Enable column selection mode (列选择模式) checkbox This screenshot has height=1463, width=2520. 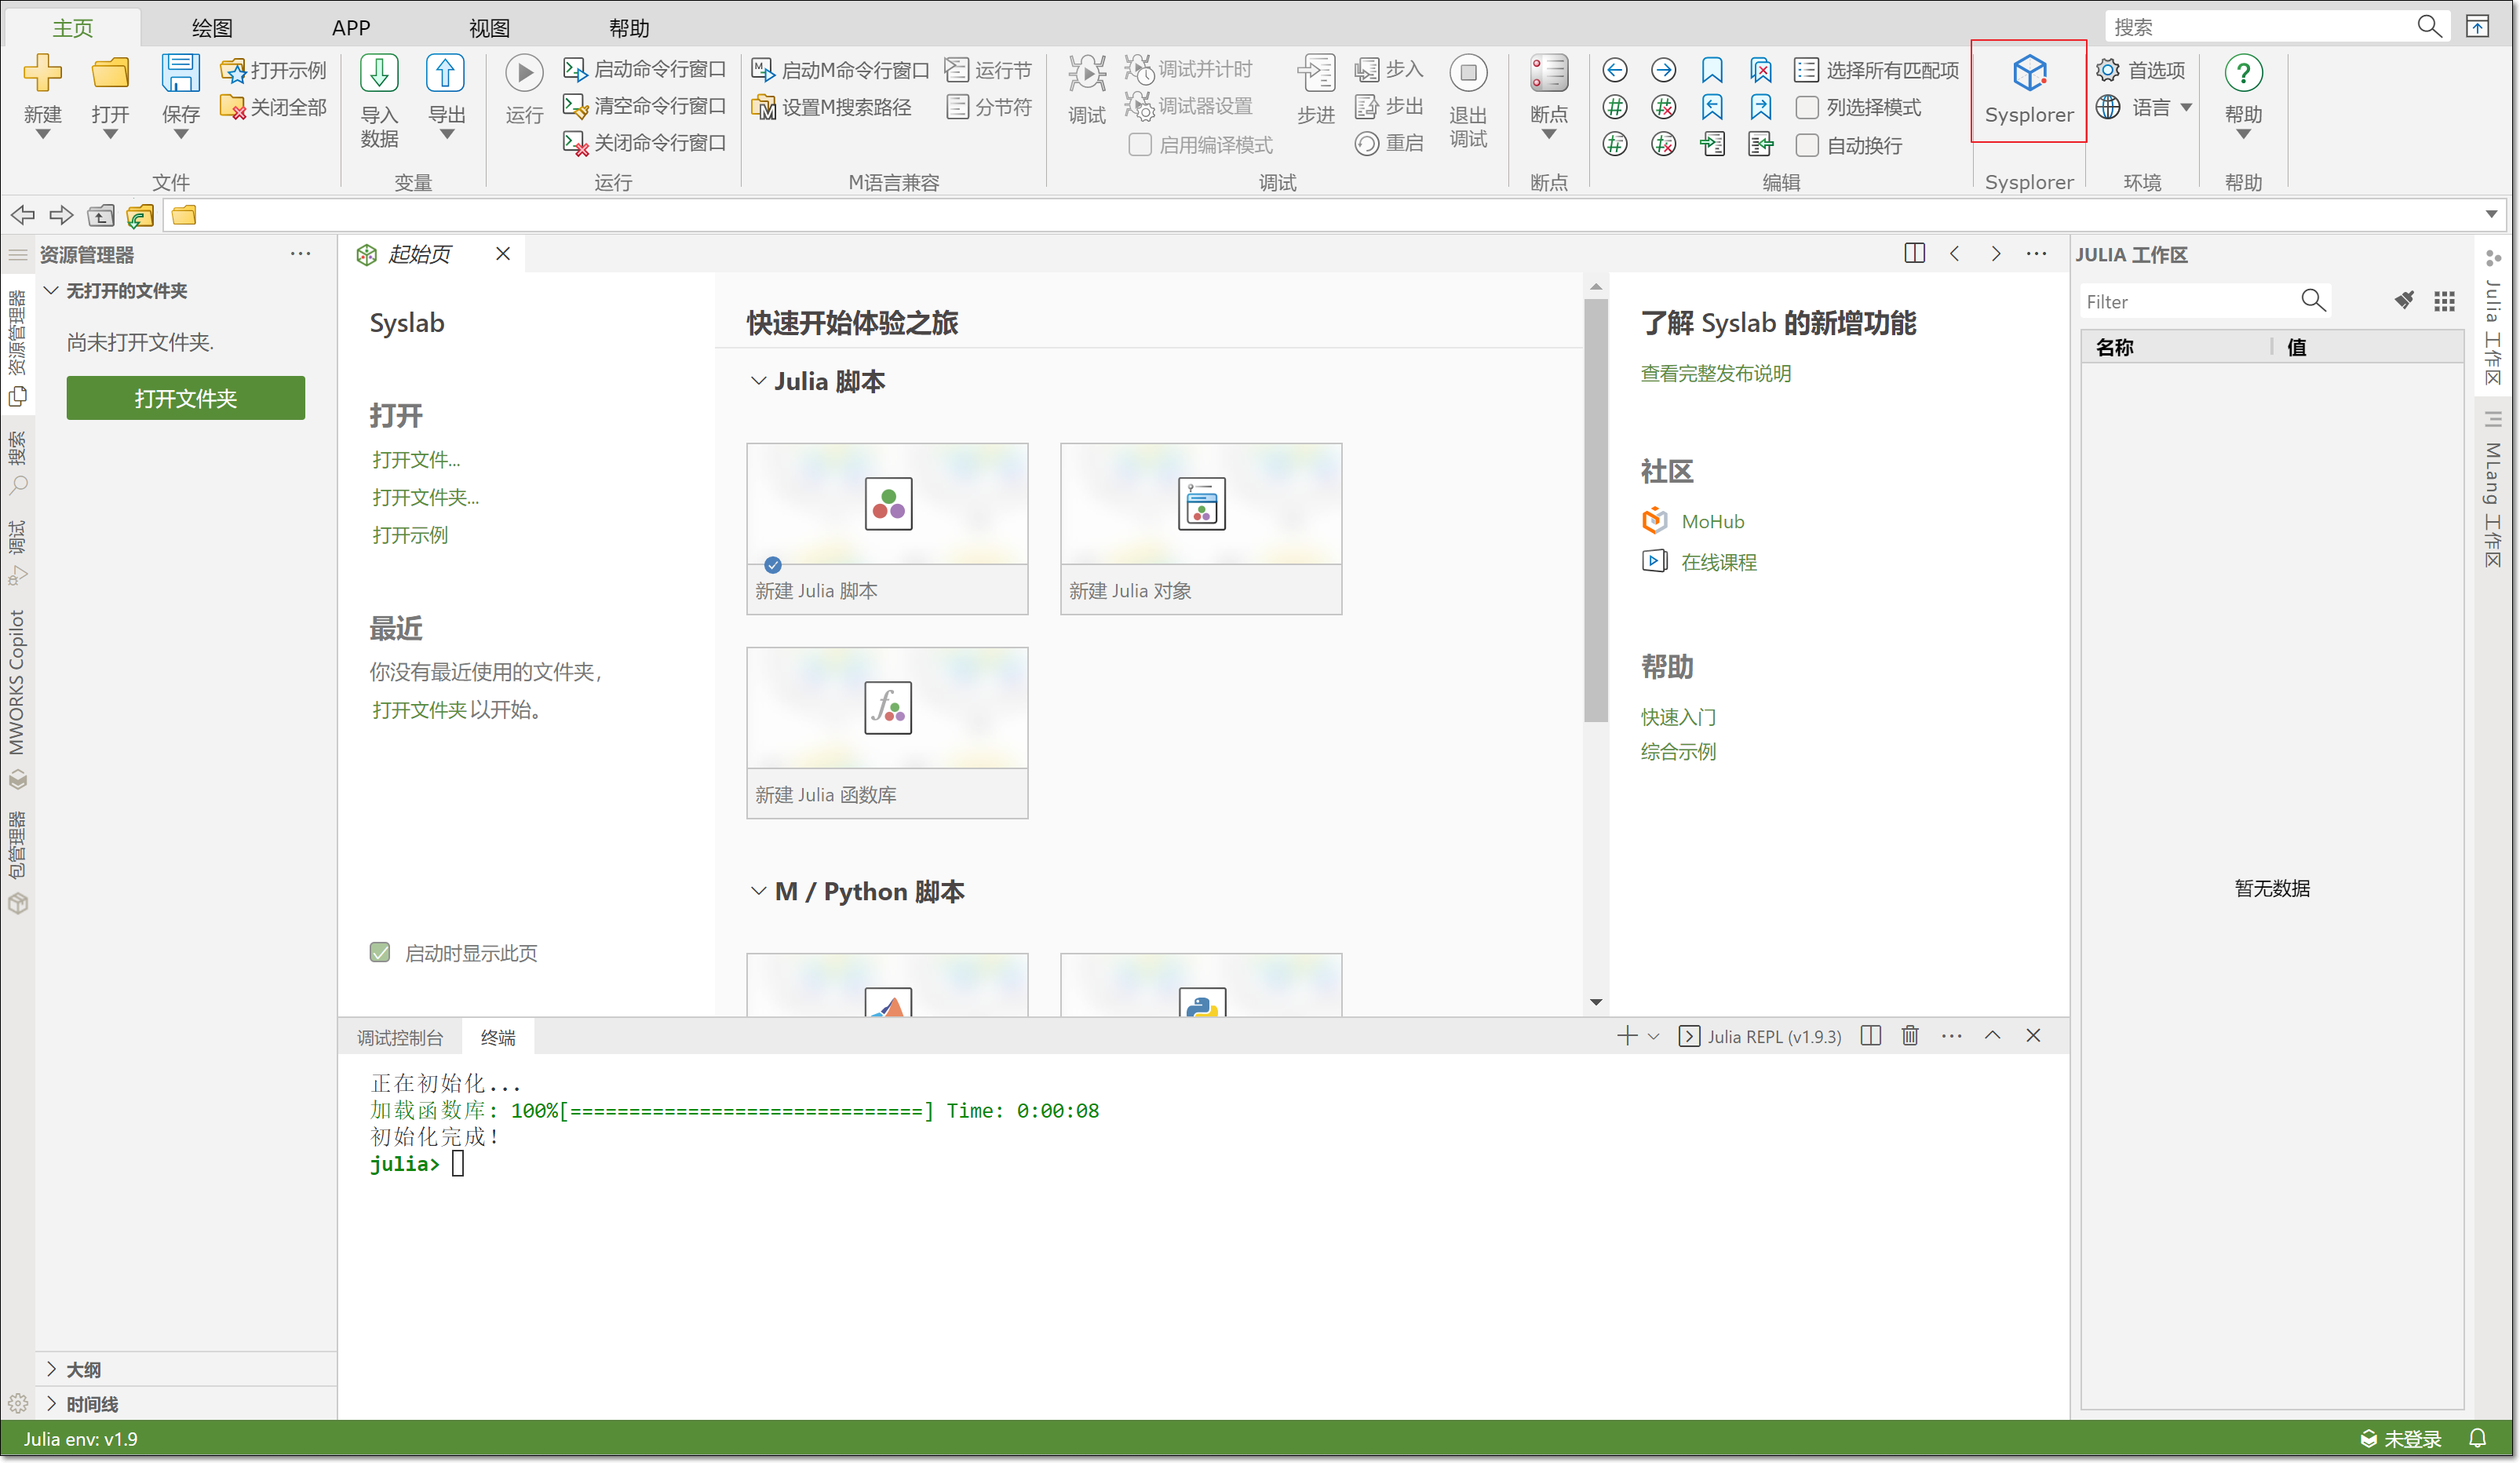click(x=1807, y=108)
